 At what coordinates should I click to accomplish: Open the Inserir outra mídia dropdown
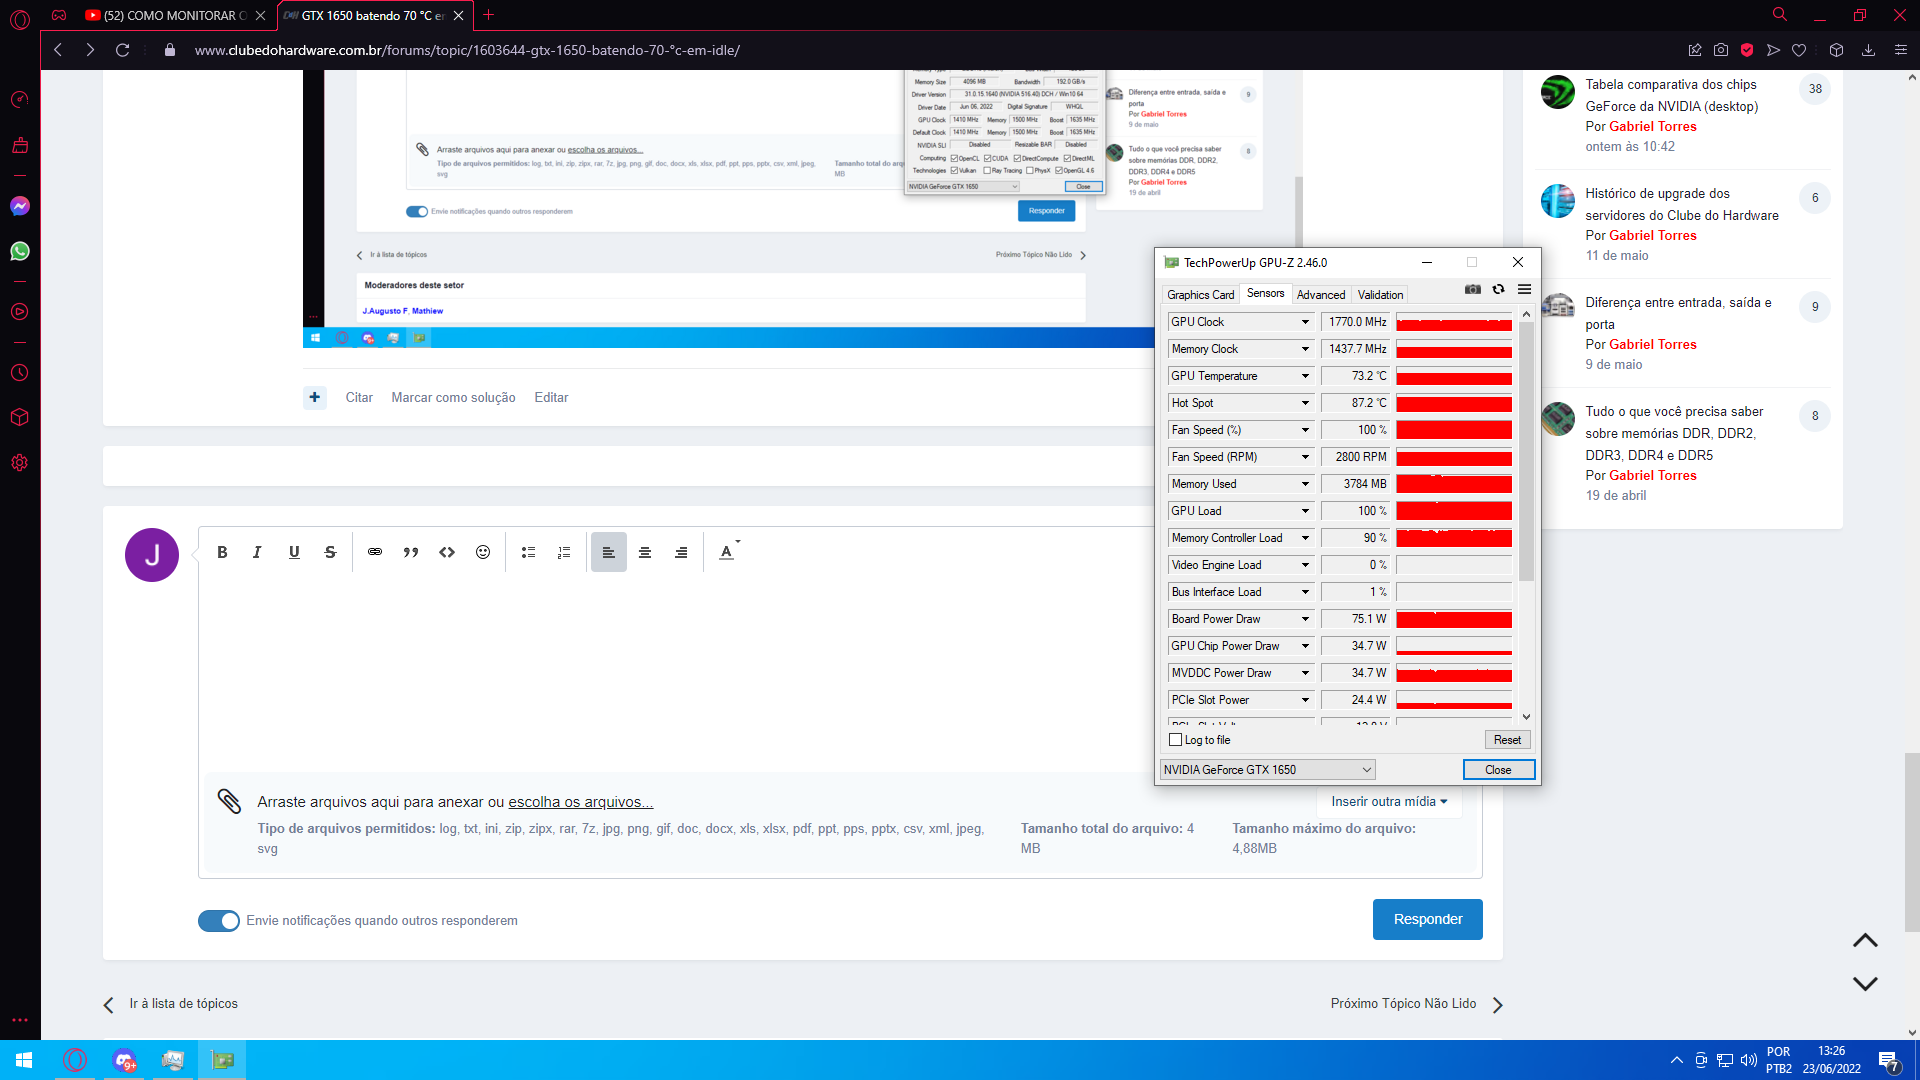click(x=1389, y=802)
